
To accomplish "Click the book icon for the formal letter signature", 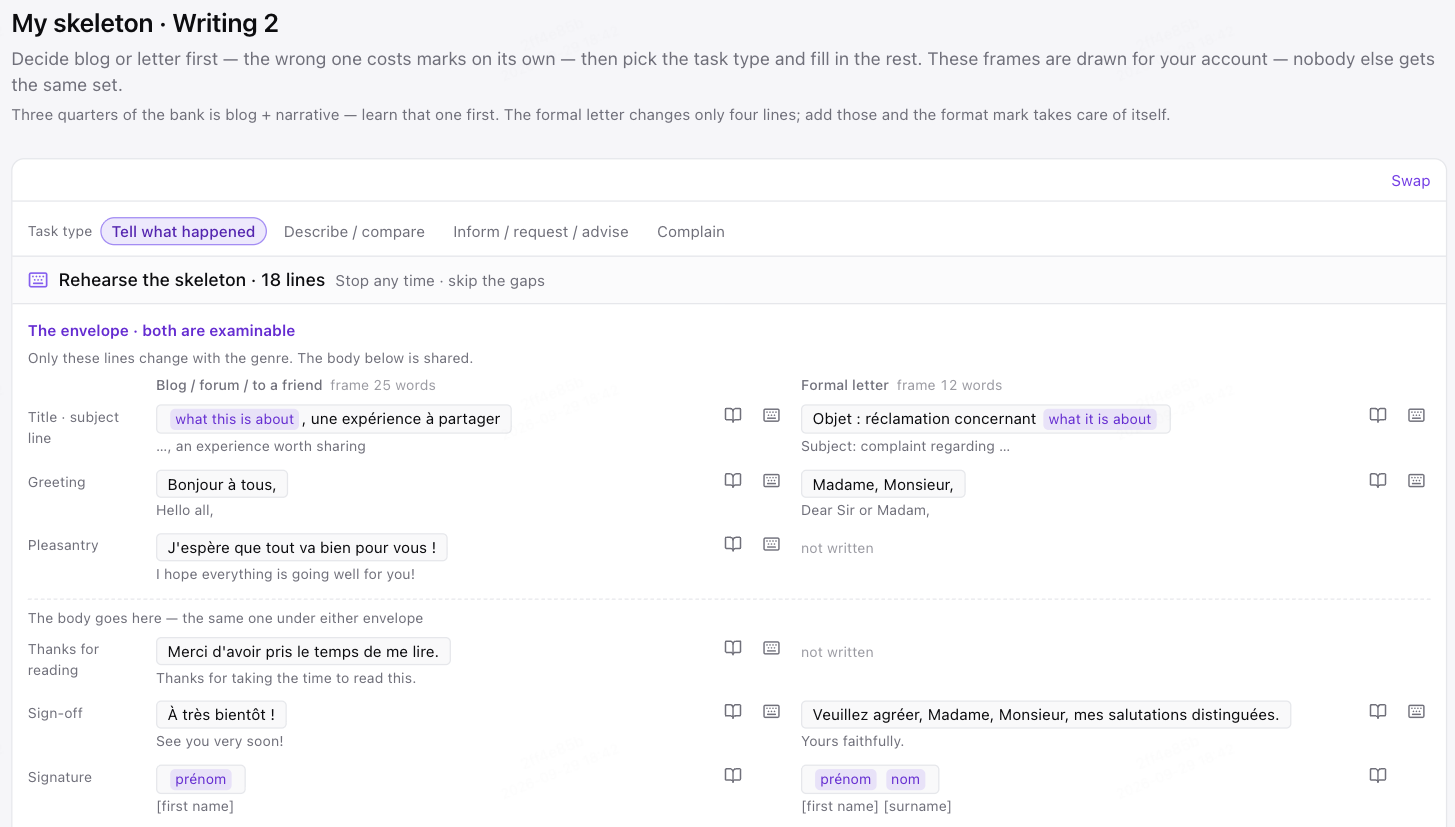I will (1378, 775).
